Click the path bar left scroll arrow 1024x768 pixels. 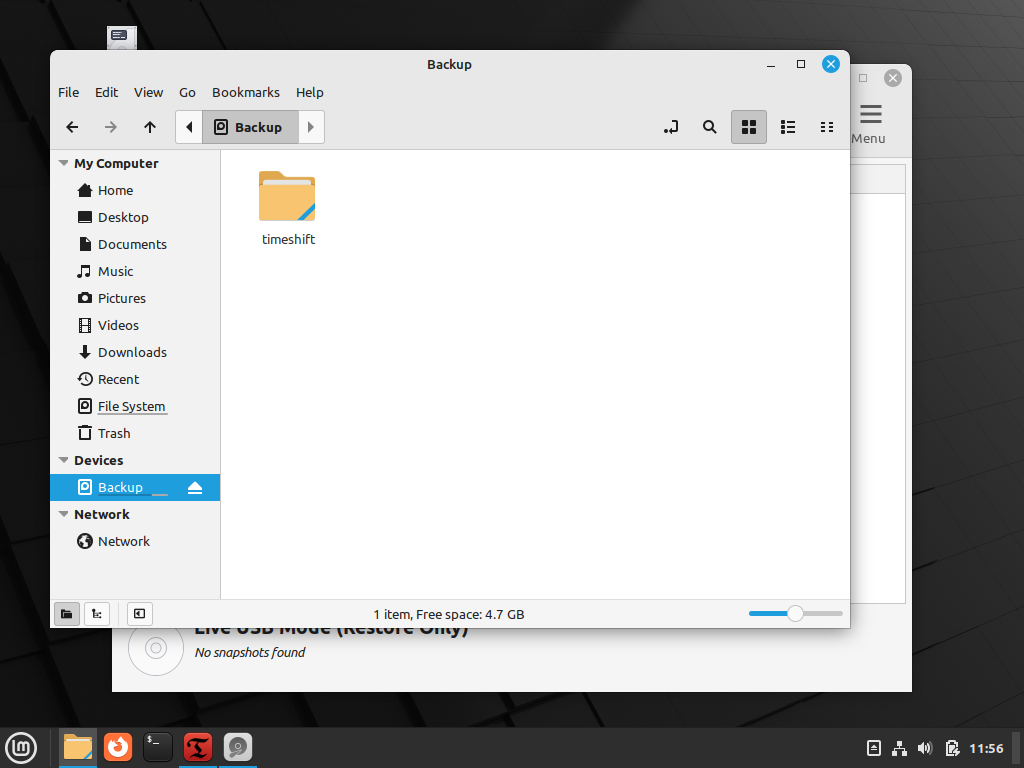pos(189,127)
